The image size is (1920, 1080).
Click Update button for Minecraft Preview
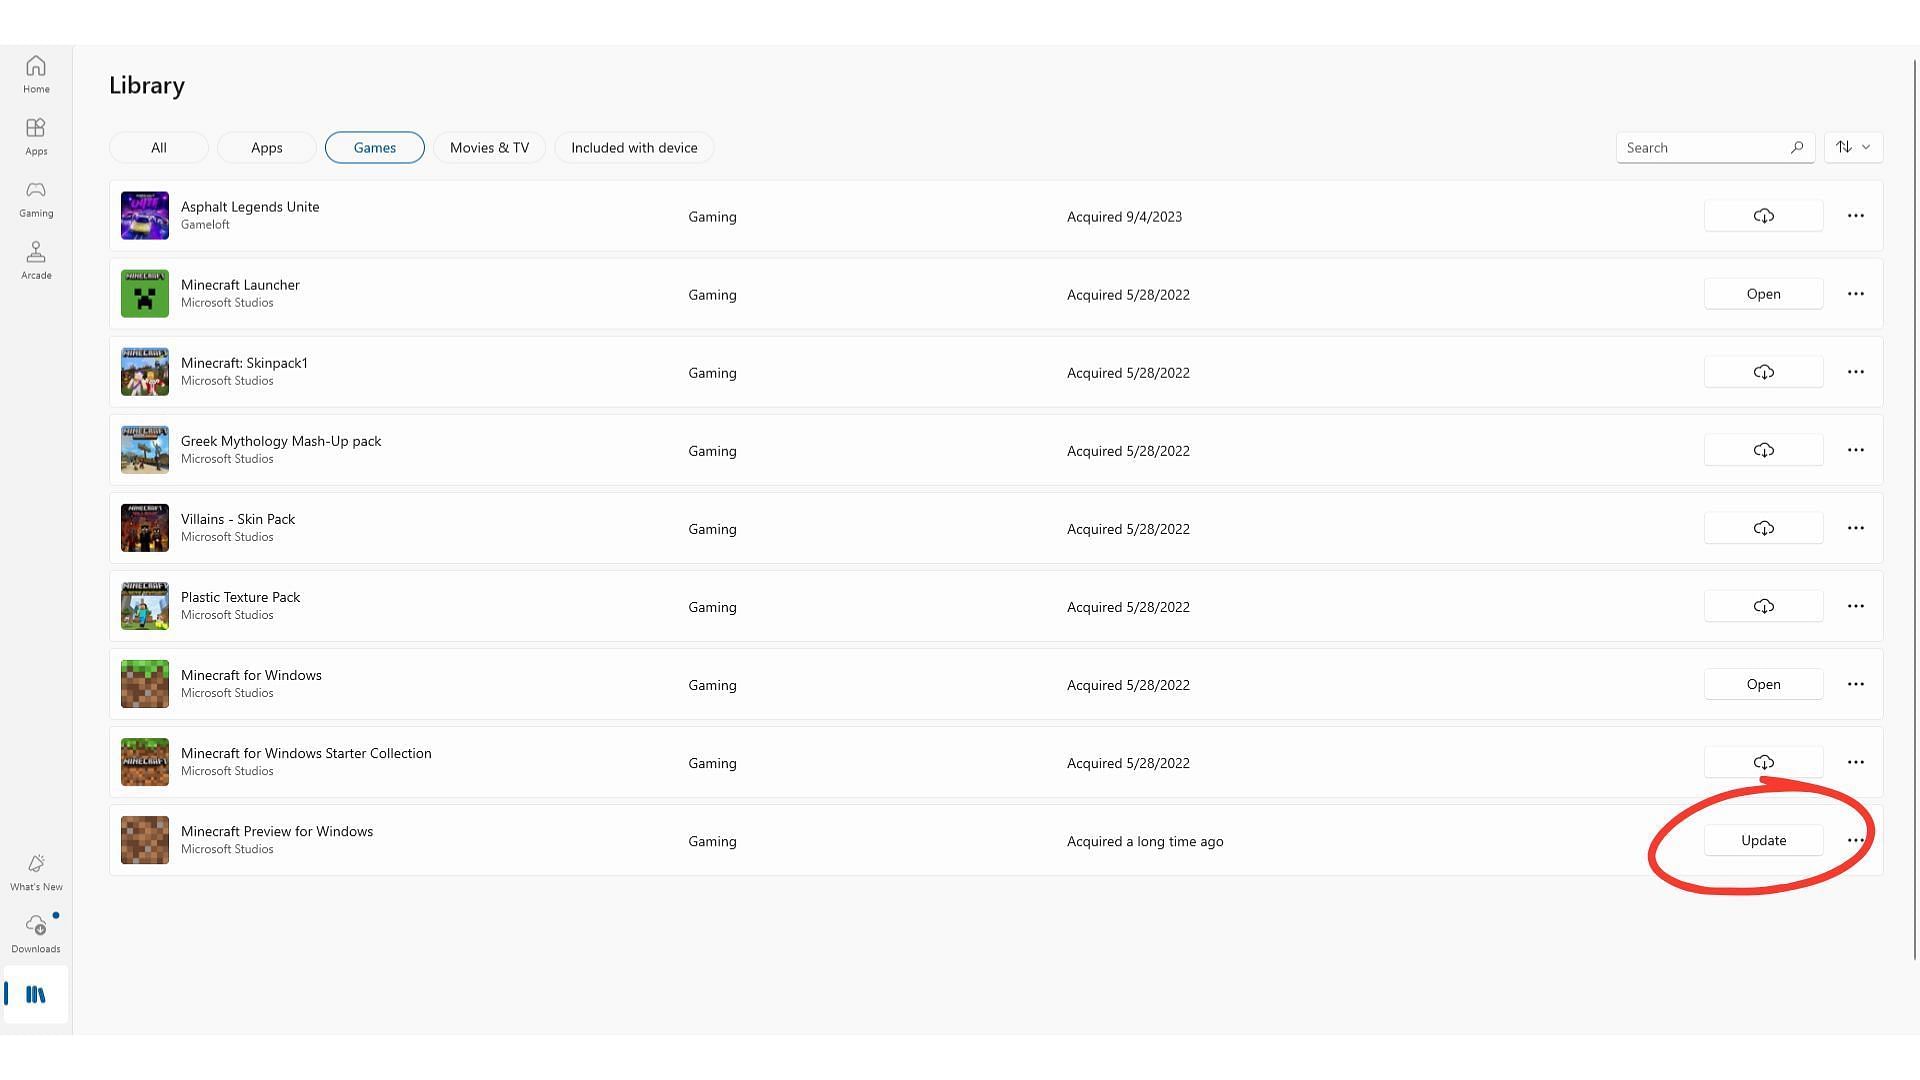coord(1763,840)
